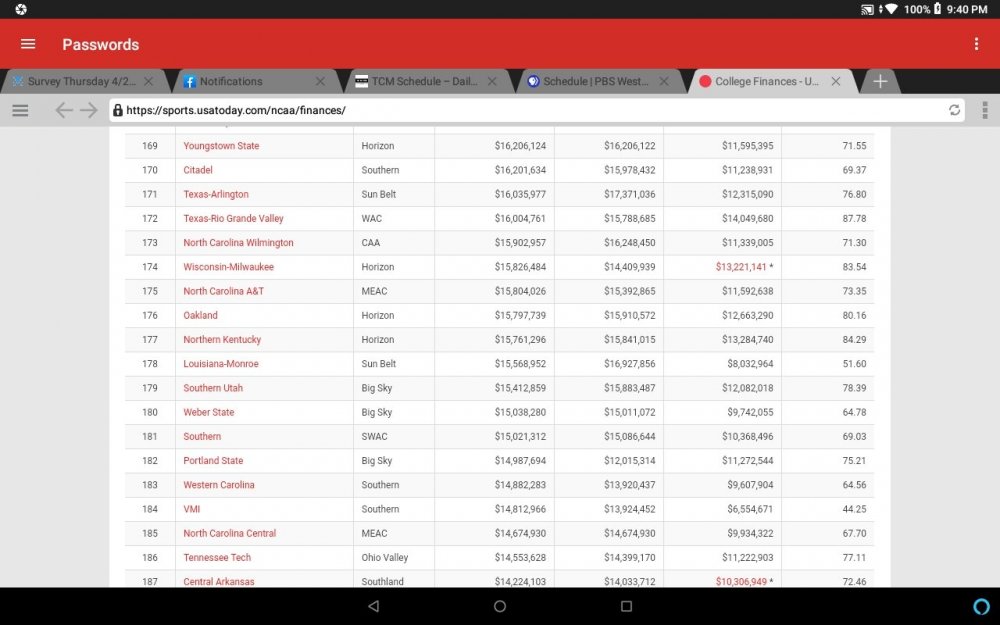Image resolution: width=1000 pixels, height=625 pixels.
Task: Follow the Texas-Arlington link
Action: [x=216, y=195]
